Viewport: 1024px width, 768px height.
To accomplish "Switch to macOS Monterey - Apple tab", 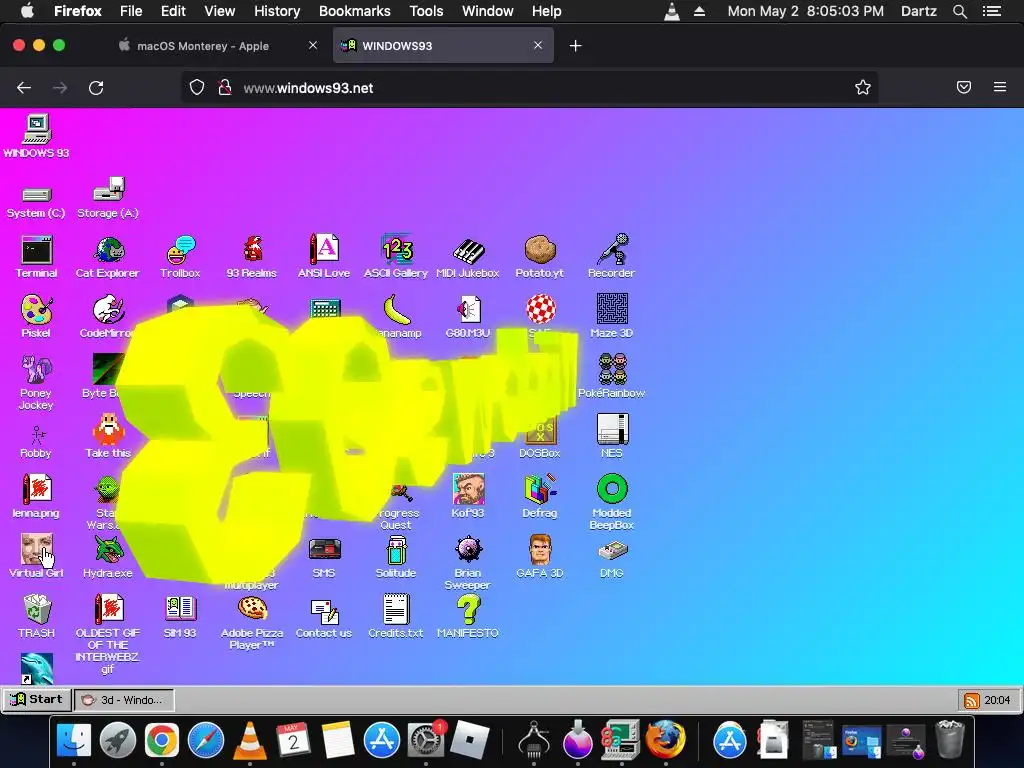I will 202,46.
